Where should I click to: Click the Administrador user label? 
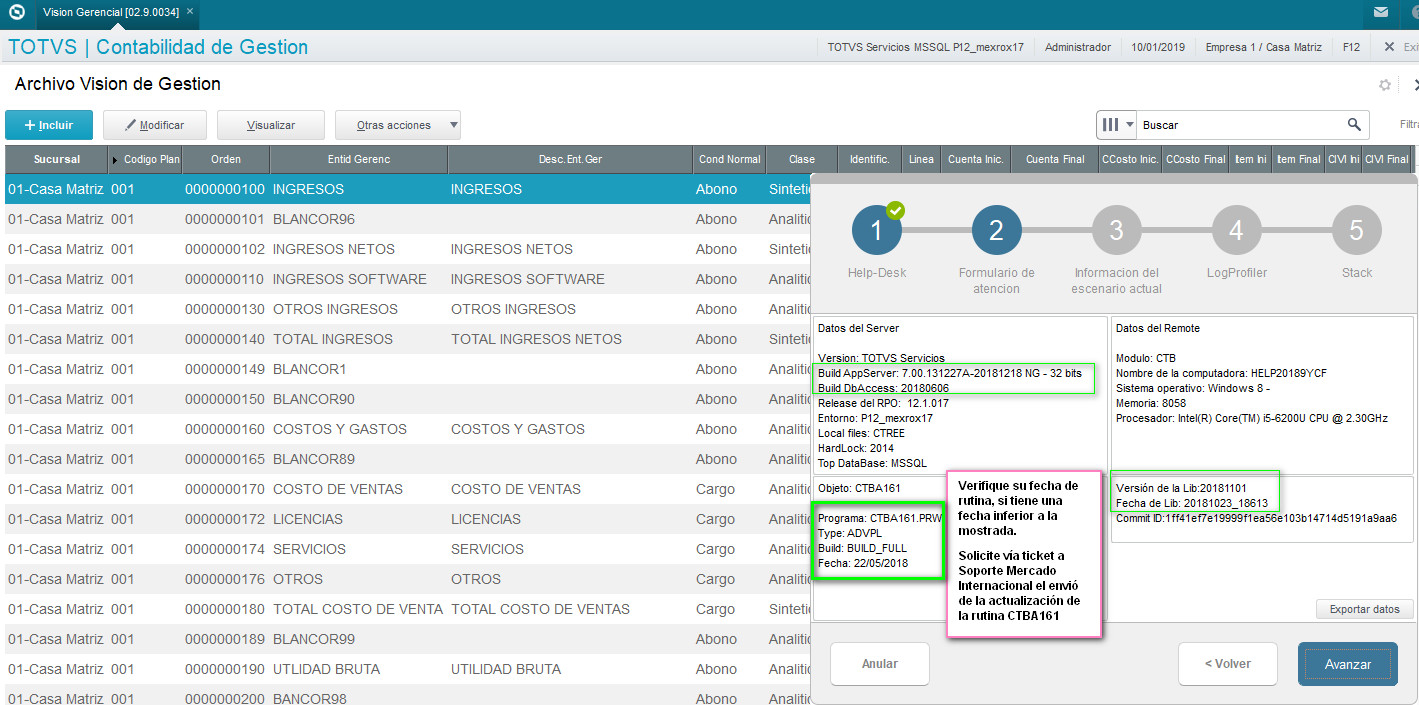(1078, 47)
